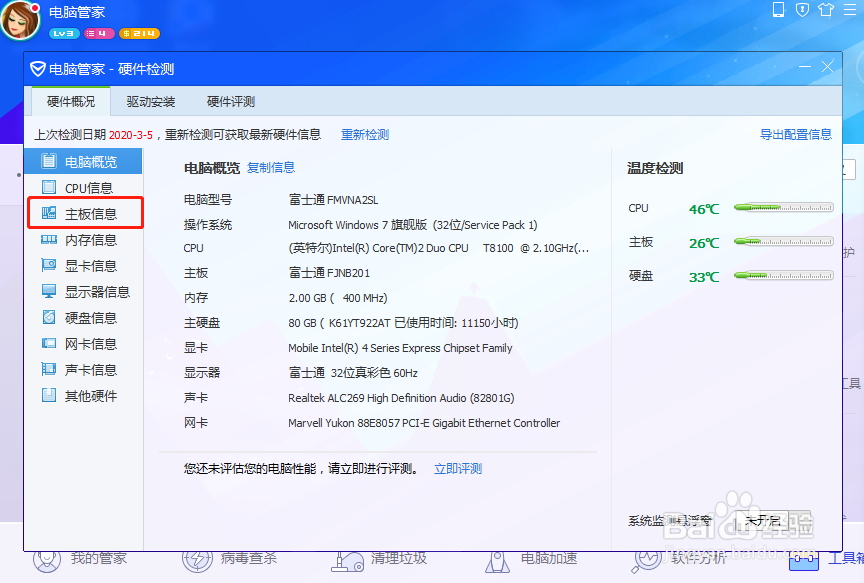Click the 未开启 monitoring button
The image size is (864, 583).
coord(763,521)
